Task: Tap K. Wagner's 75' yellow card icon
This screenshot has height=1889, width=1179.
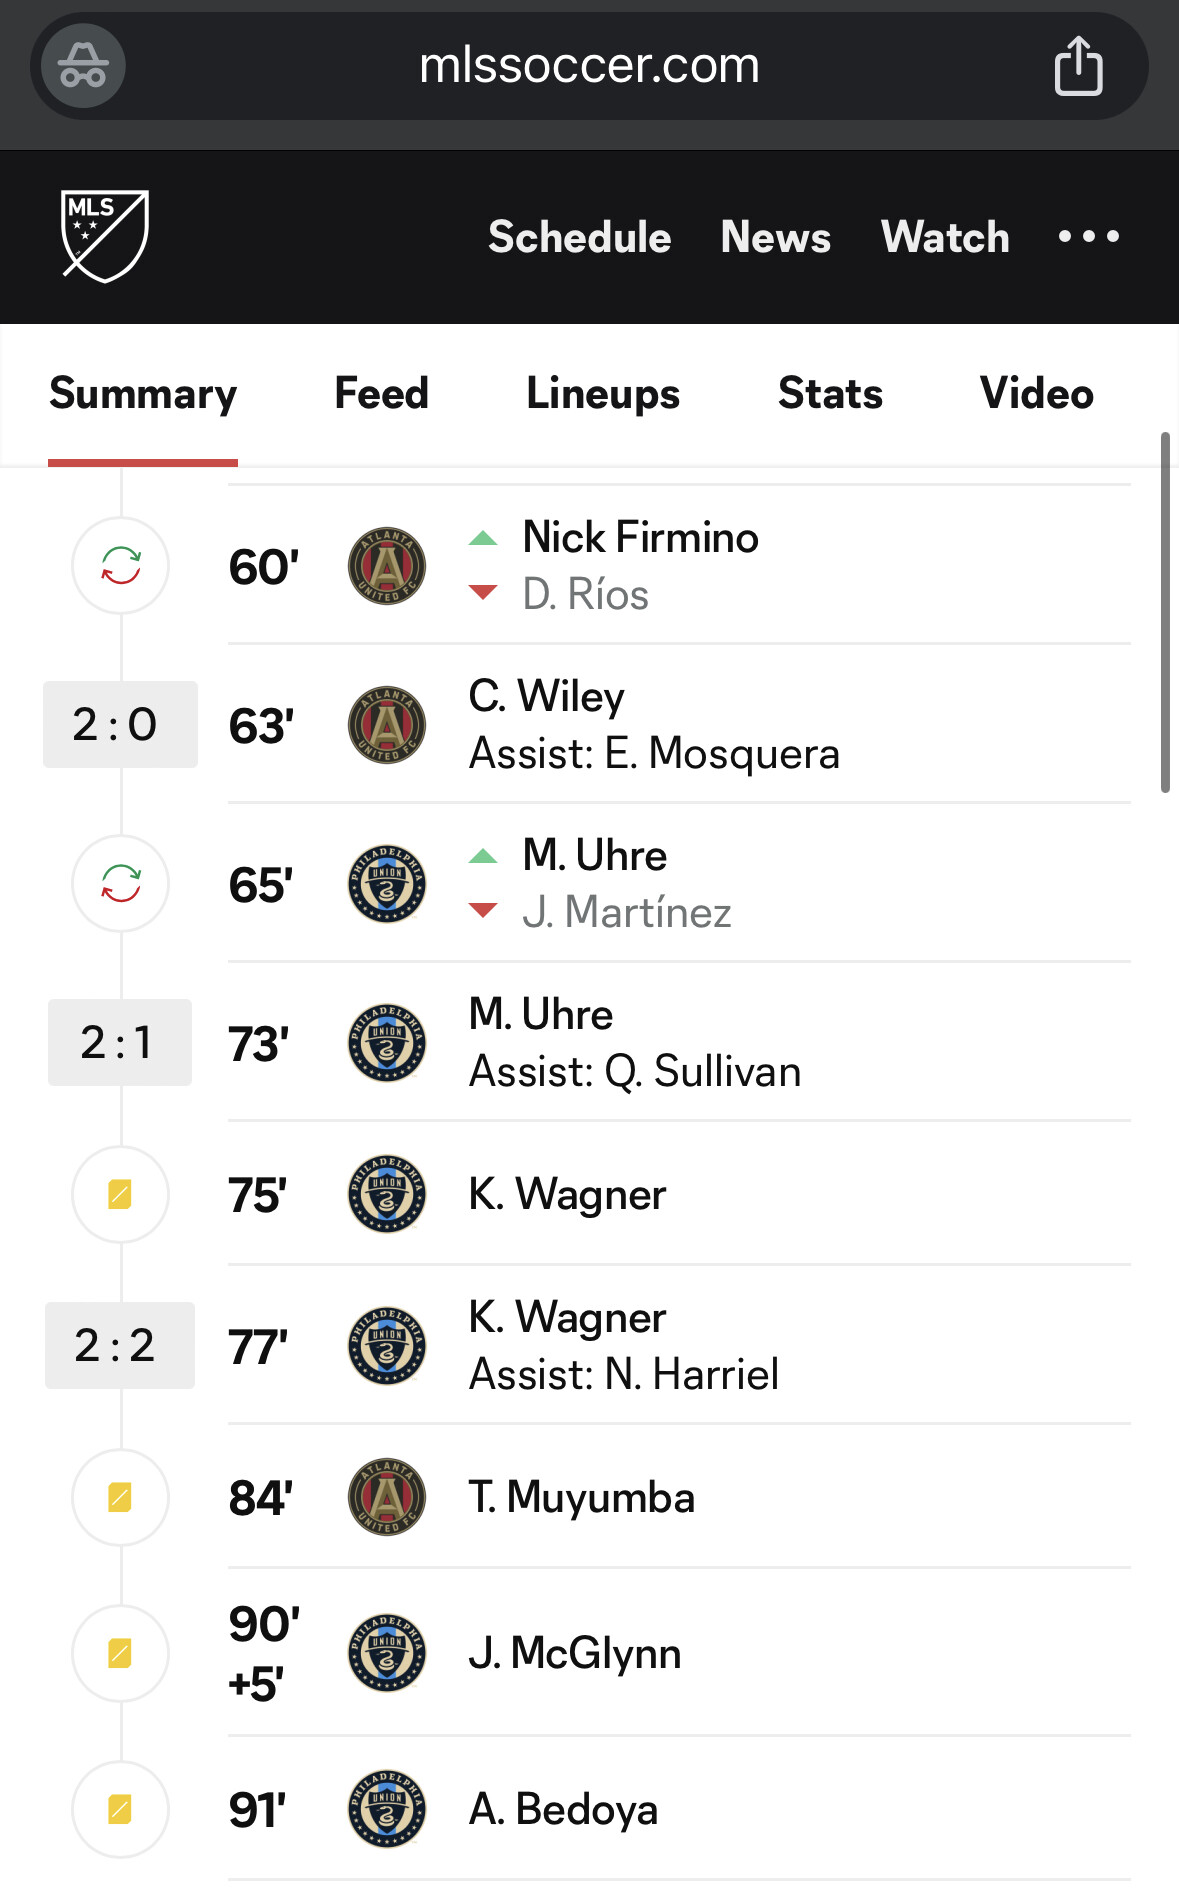Action: point(120,1194)
